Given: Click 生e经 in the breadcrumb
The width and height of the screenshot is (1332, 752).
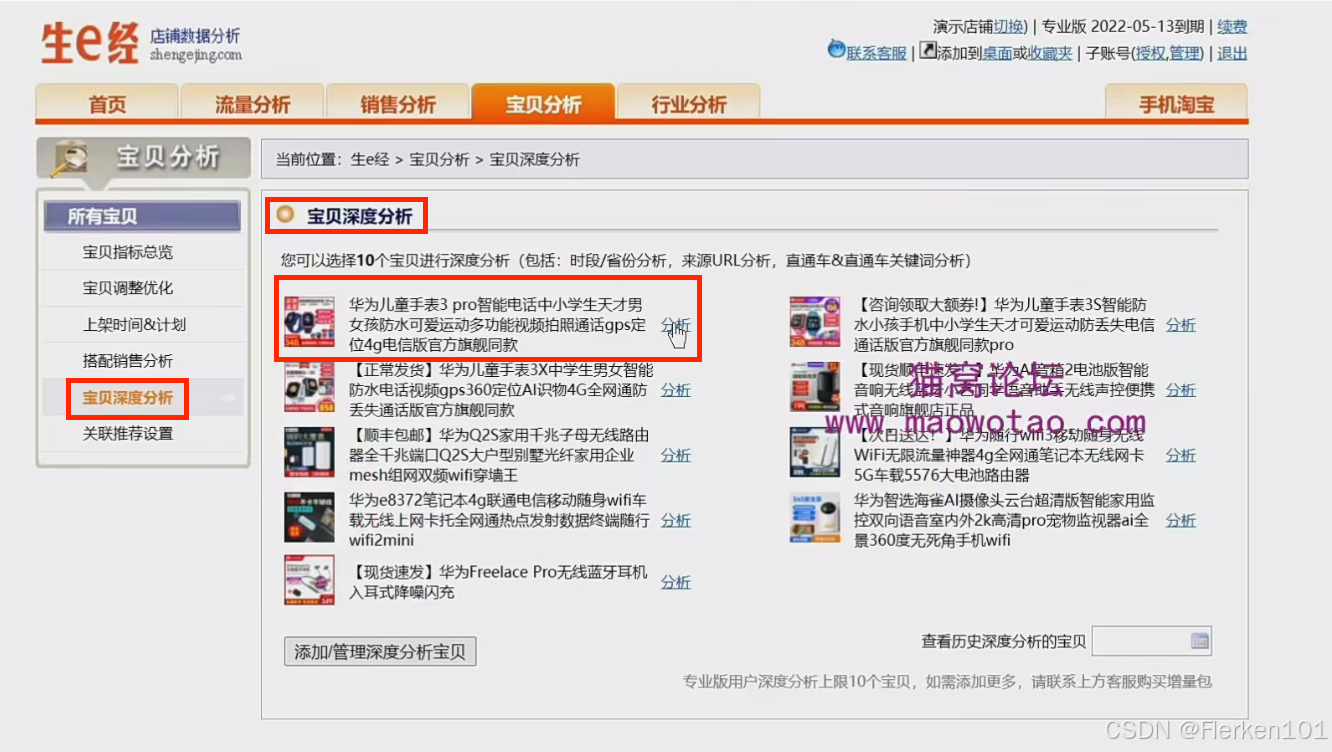Looking at the screenshot, I should point(370,159).
